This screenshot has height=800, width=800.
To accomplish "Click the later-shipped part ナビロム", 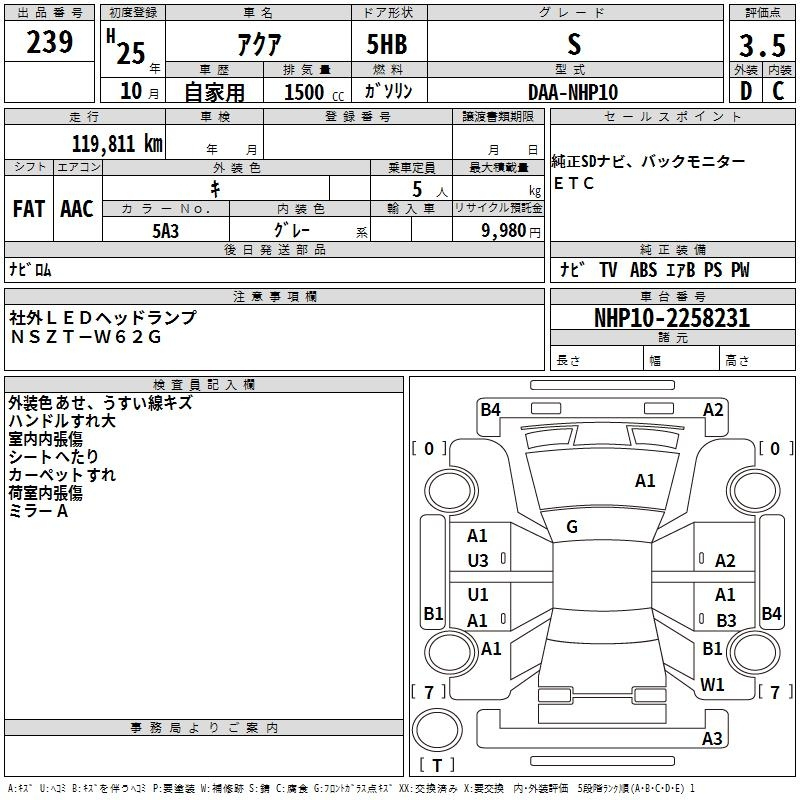I will pos(30,269).
